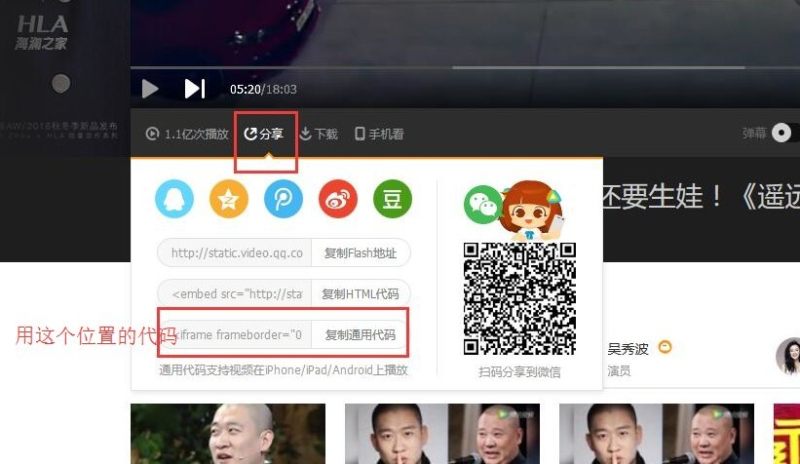Share to Sina Weibo via red icon
The width and height of the screenshot is (800, 464).
pos(338,199)
